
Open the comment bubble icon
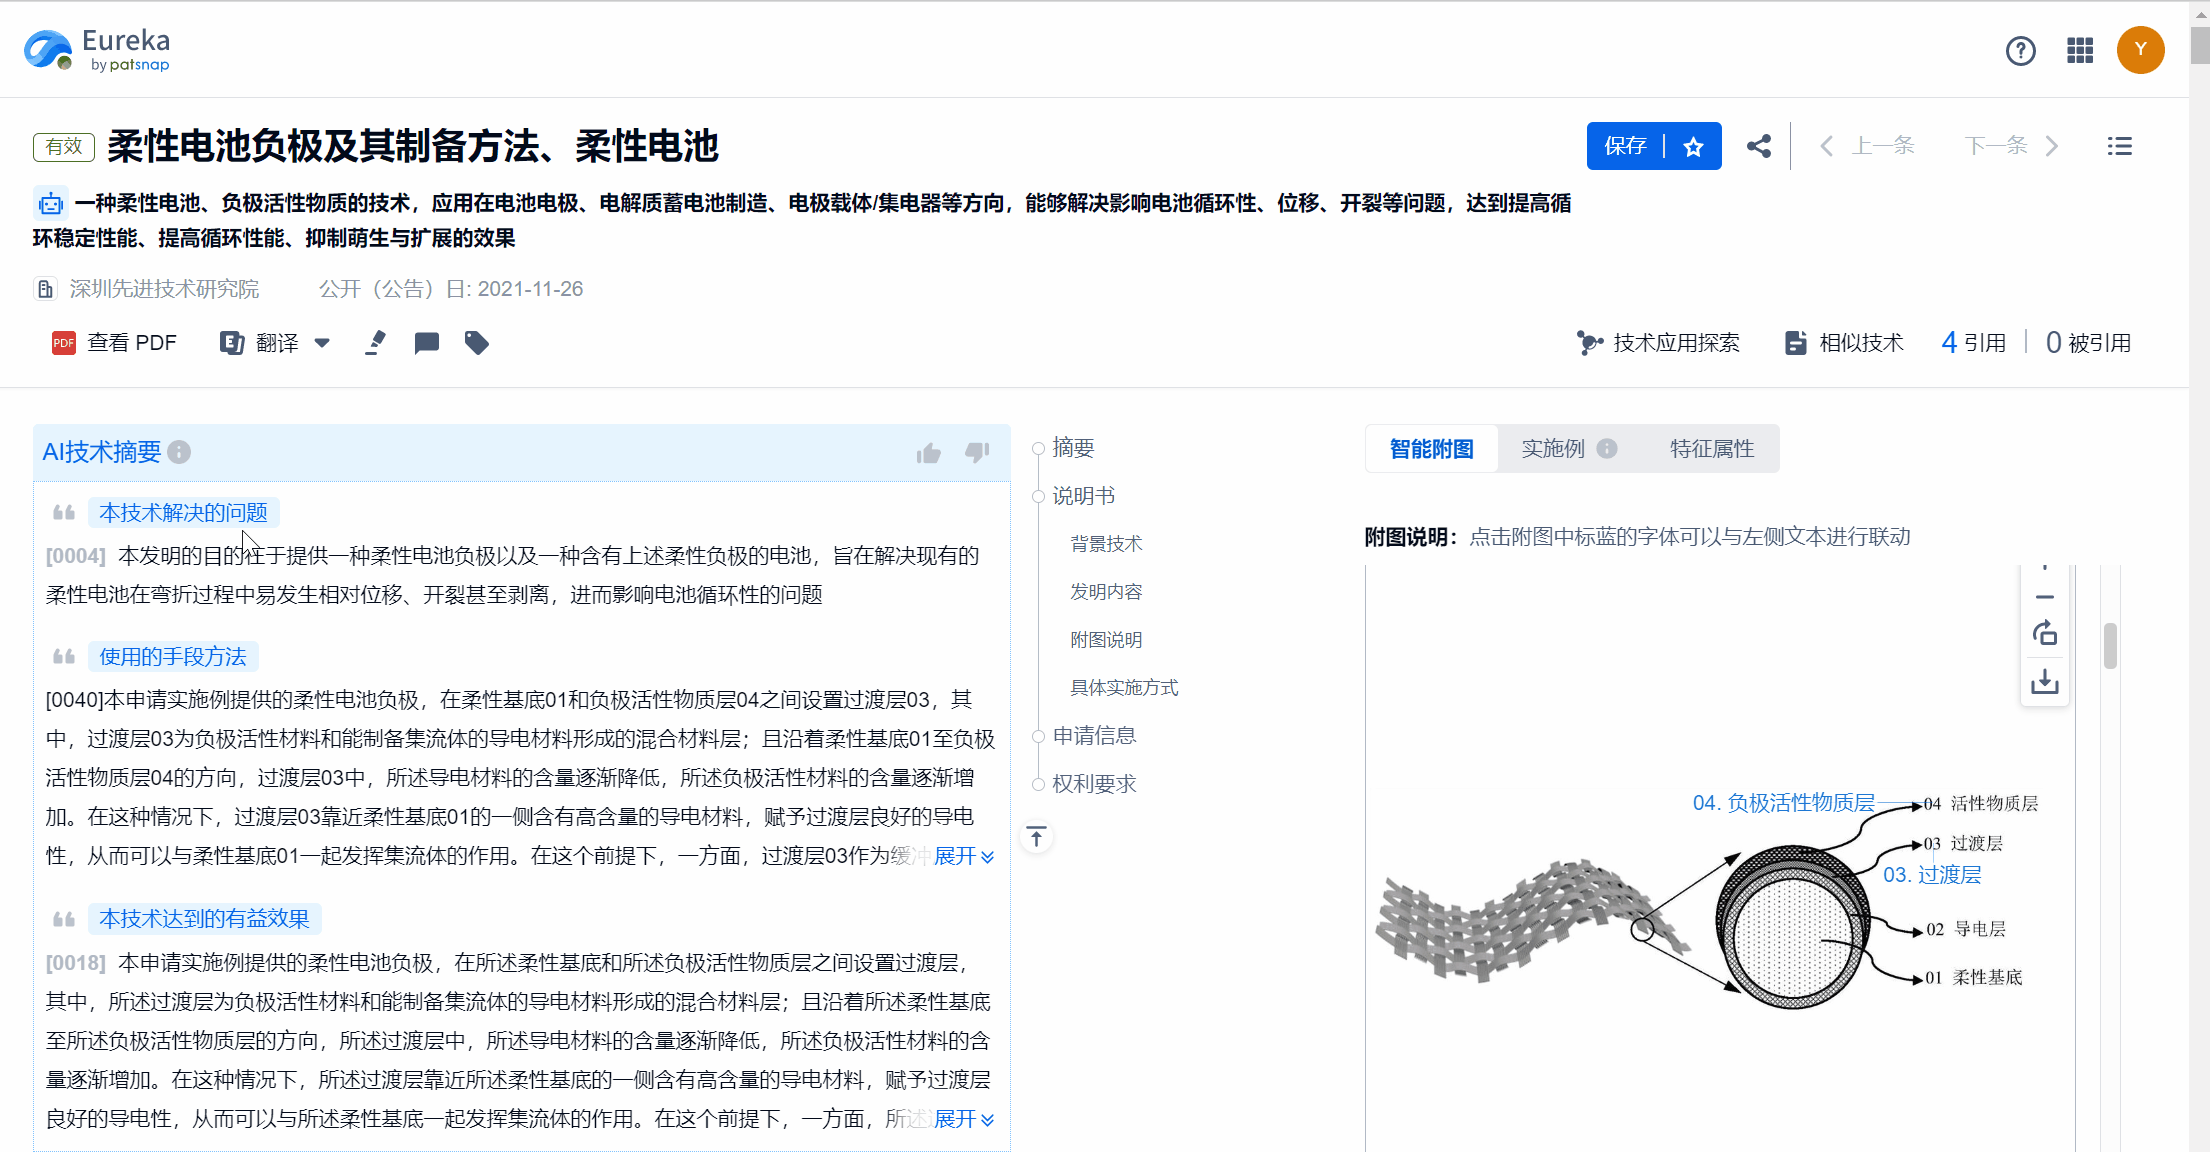pyautogui.click(x=427, y=343)
